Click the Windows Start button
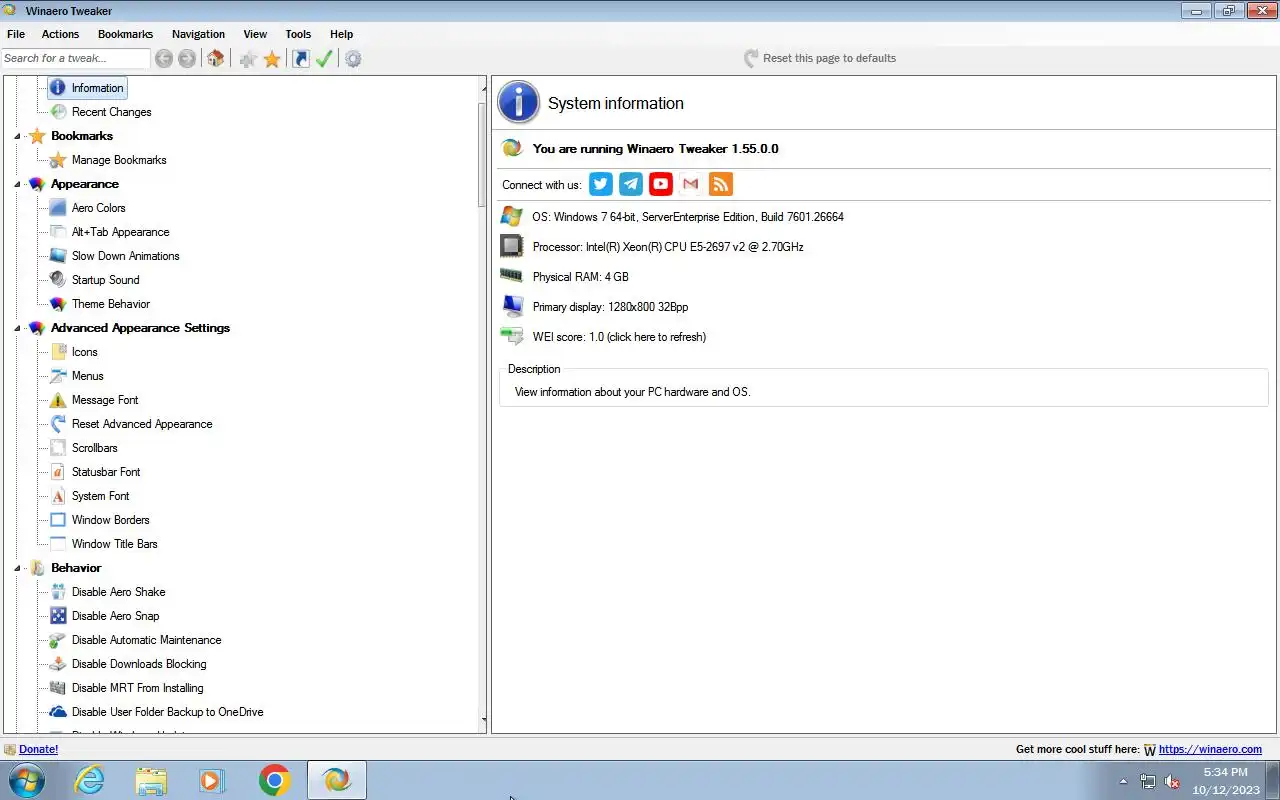The width and height of the screenshot is (1280, 800). coord(27,780)
